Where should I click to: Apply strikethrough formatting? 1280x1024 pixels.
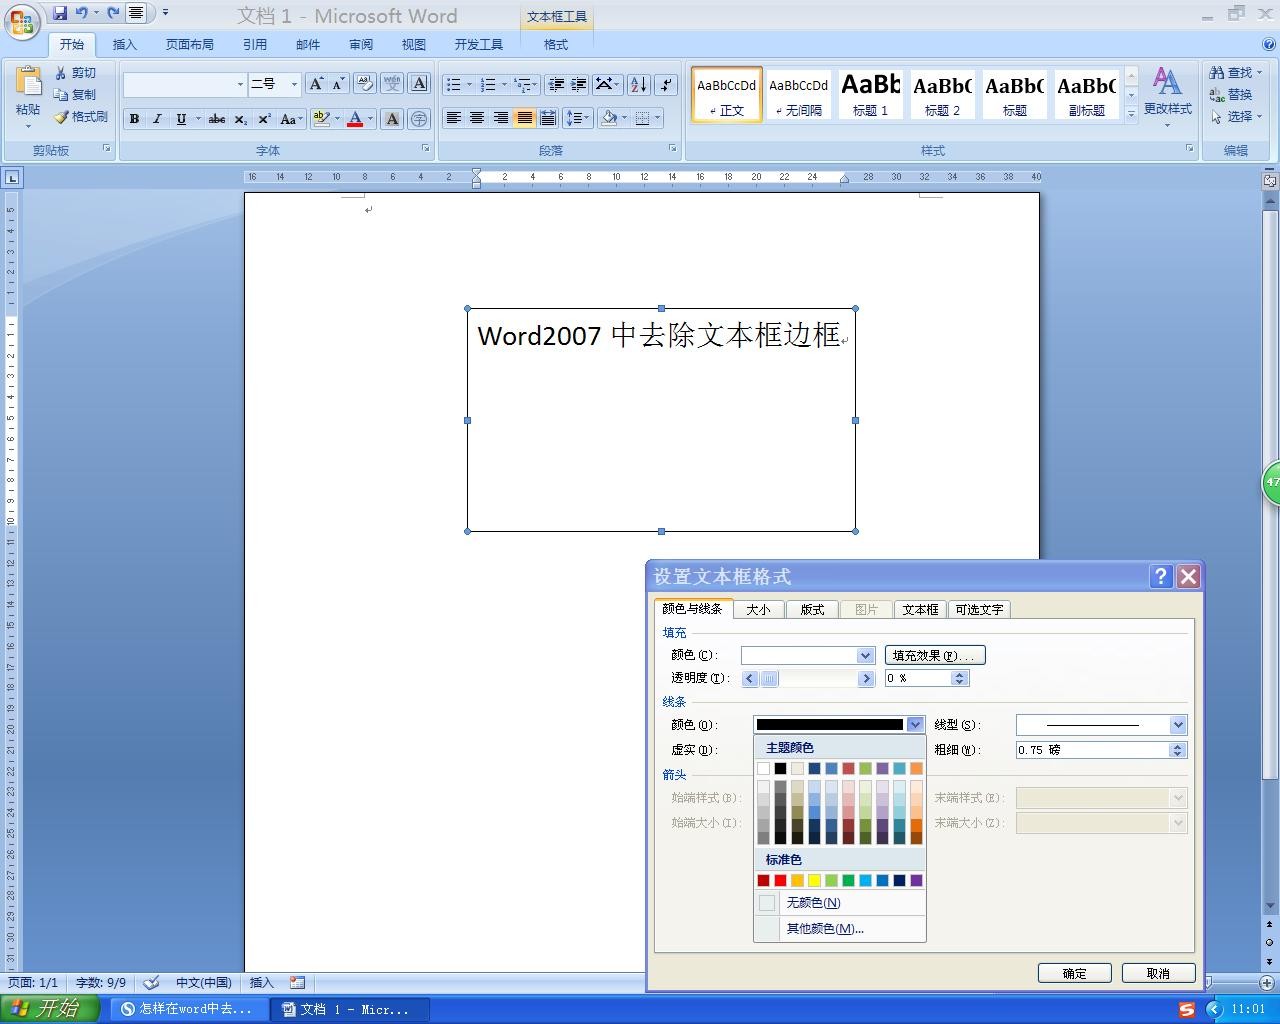coord(216,119)
